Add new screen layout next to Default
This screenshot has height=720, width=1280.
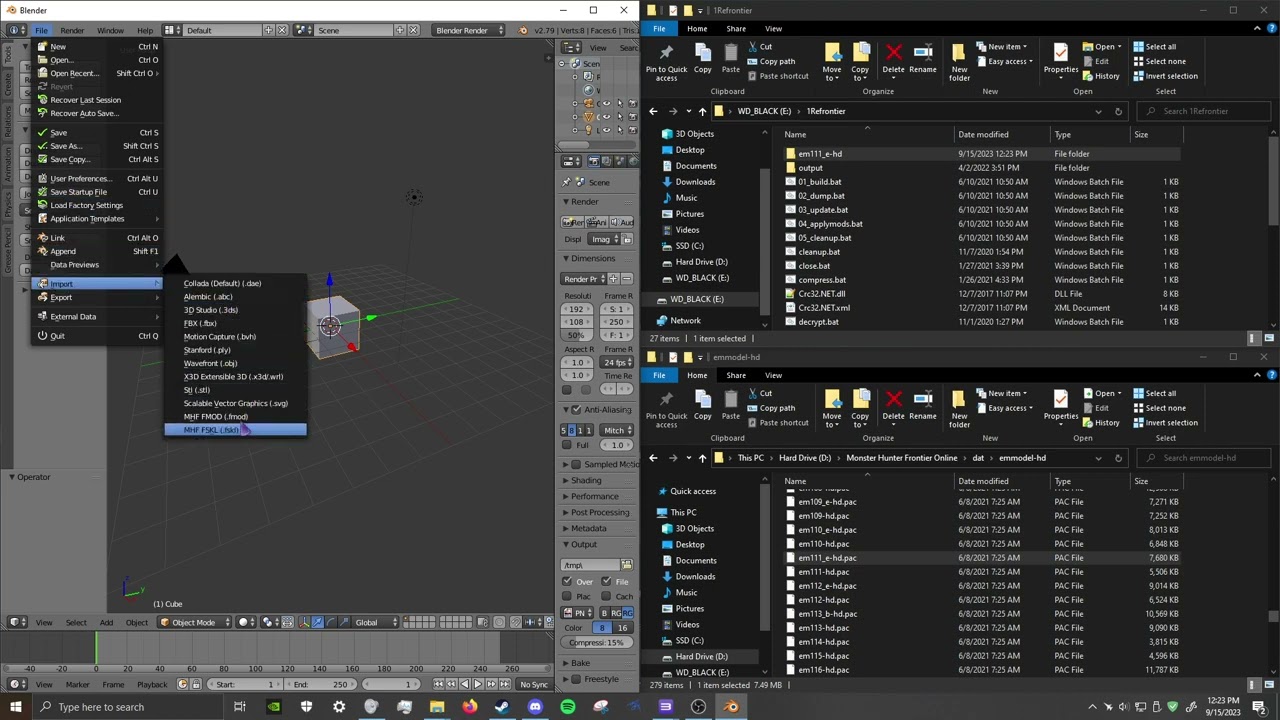(x=269, y=30)
